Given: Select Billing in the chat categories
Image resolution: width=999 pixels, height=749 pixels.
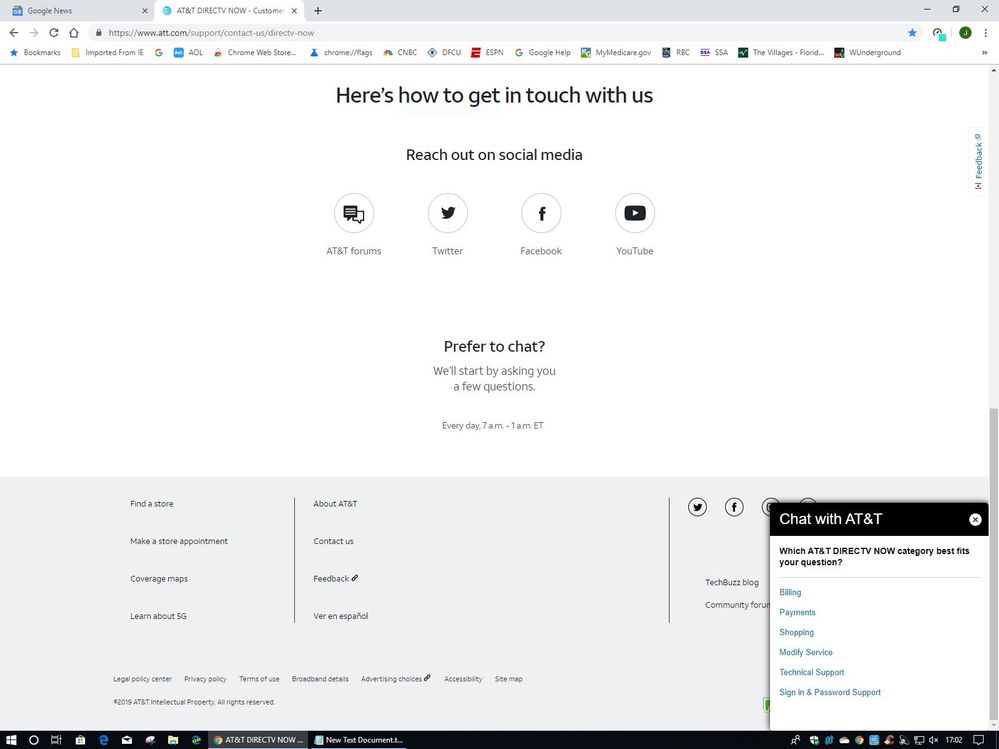Looking at the screenshot, I should coord(790,592).
